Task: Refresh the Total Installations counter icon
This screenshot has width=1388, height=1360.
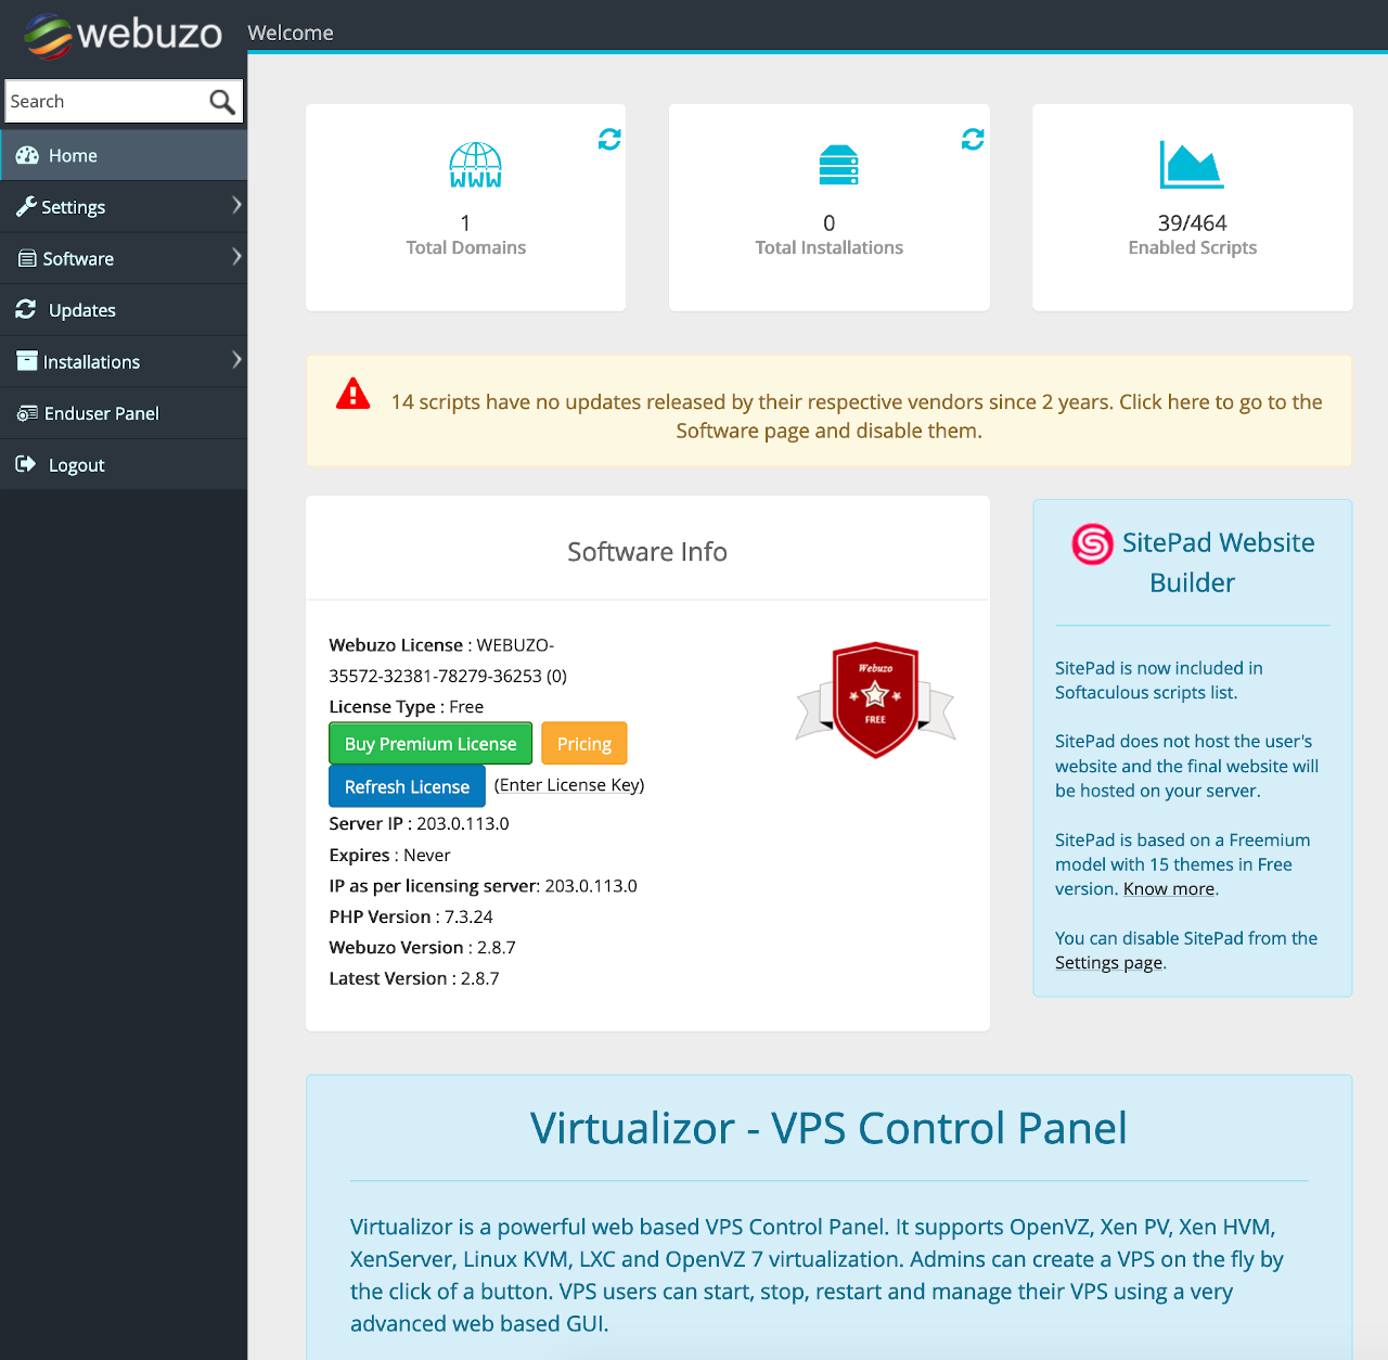Action: coord(972,140)
